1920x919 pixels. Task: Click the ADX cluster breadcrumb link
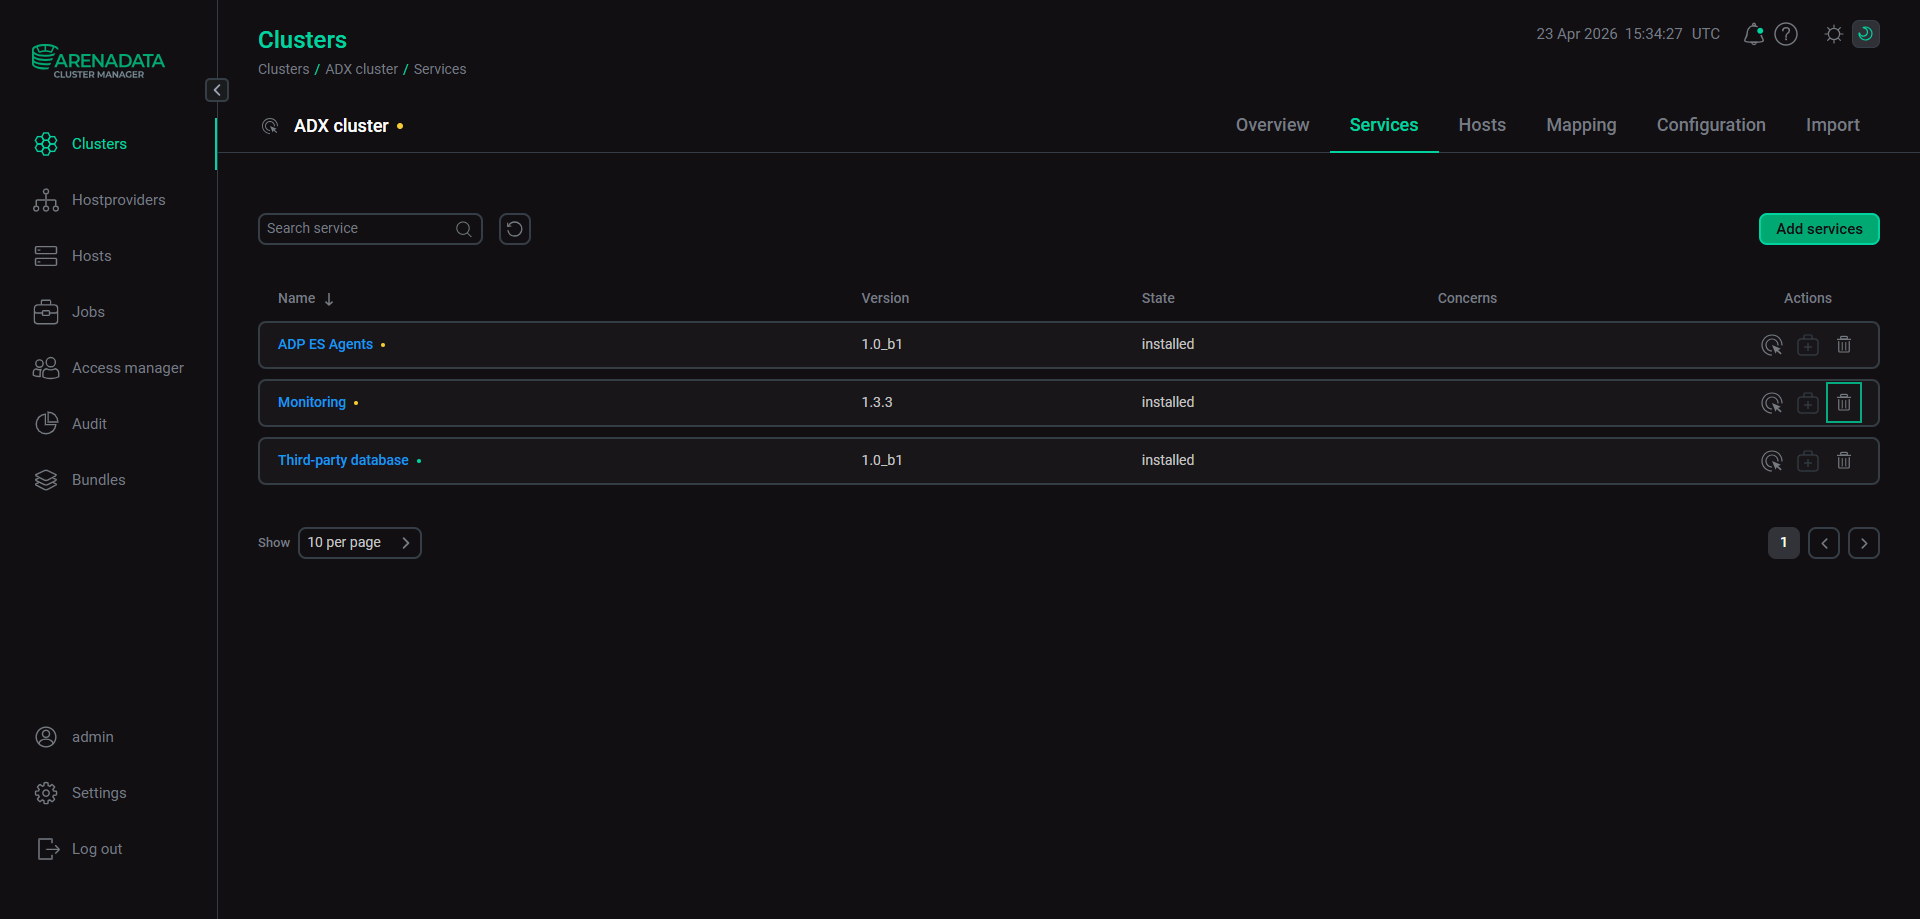[361, 69]
